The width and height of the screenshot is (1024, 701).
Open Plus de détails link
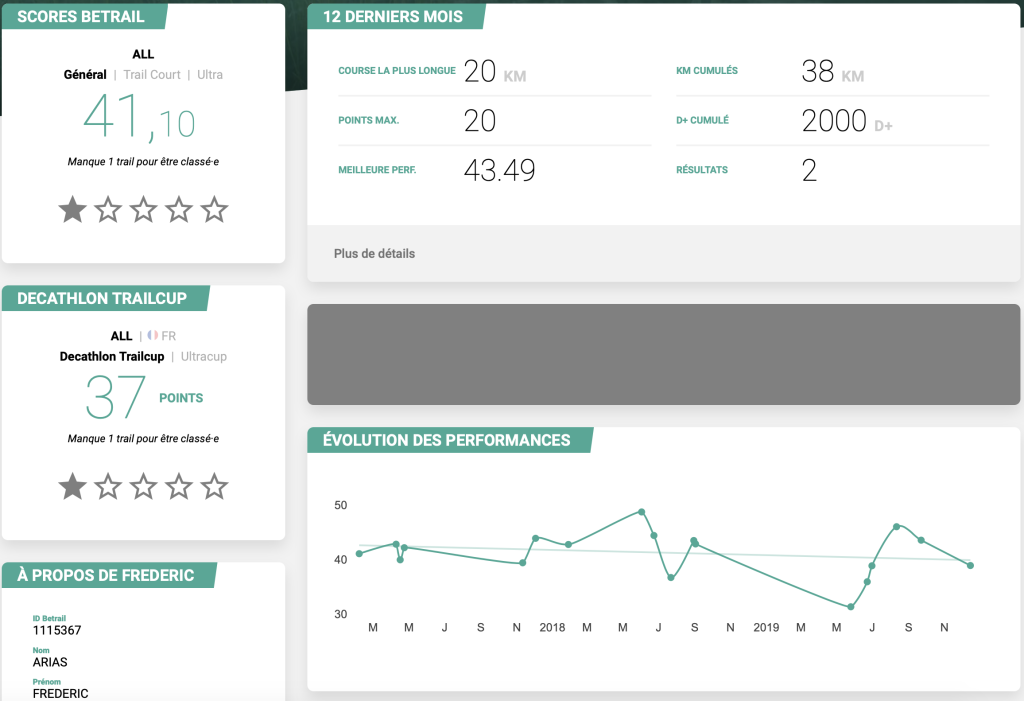374,254
